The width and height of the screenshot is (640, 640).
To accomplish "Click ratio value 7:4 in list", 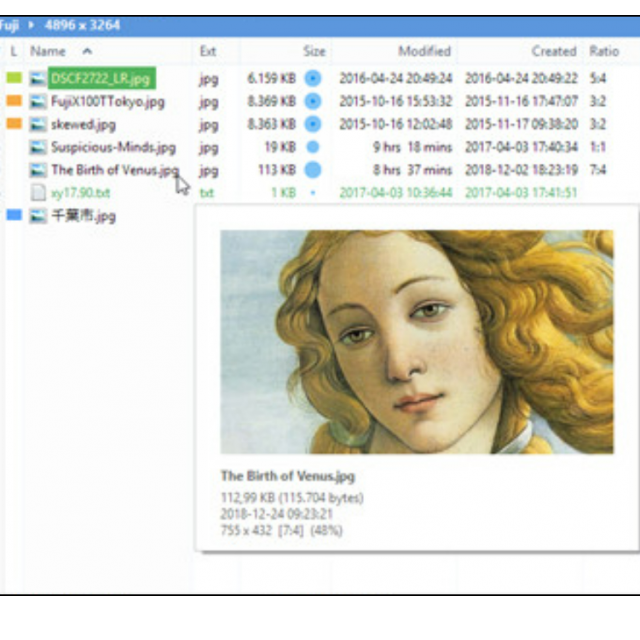I will (x=598, y=170).
